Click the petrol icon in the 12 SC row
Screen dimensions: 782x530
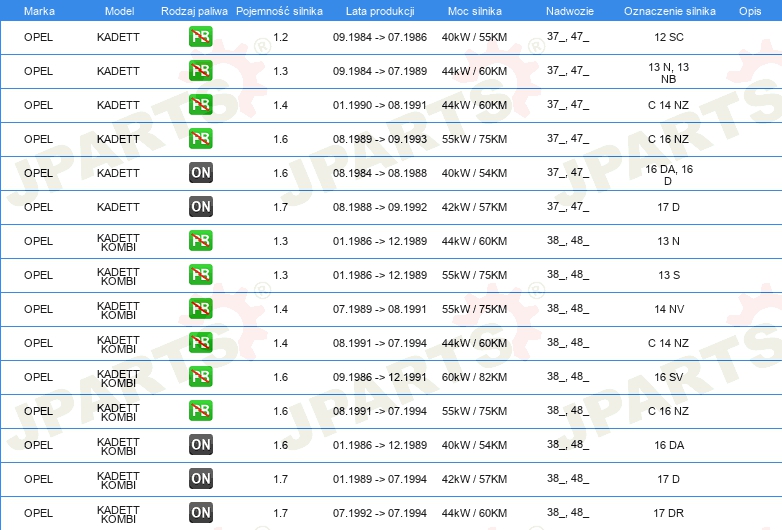[200, 37]
